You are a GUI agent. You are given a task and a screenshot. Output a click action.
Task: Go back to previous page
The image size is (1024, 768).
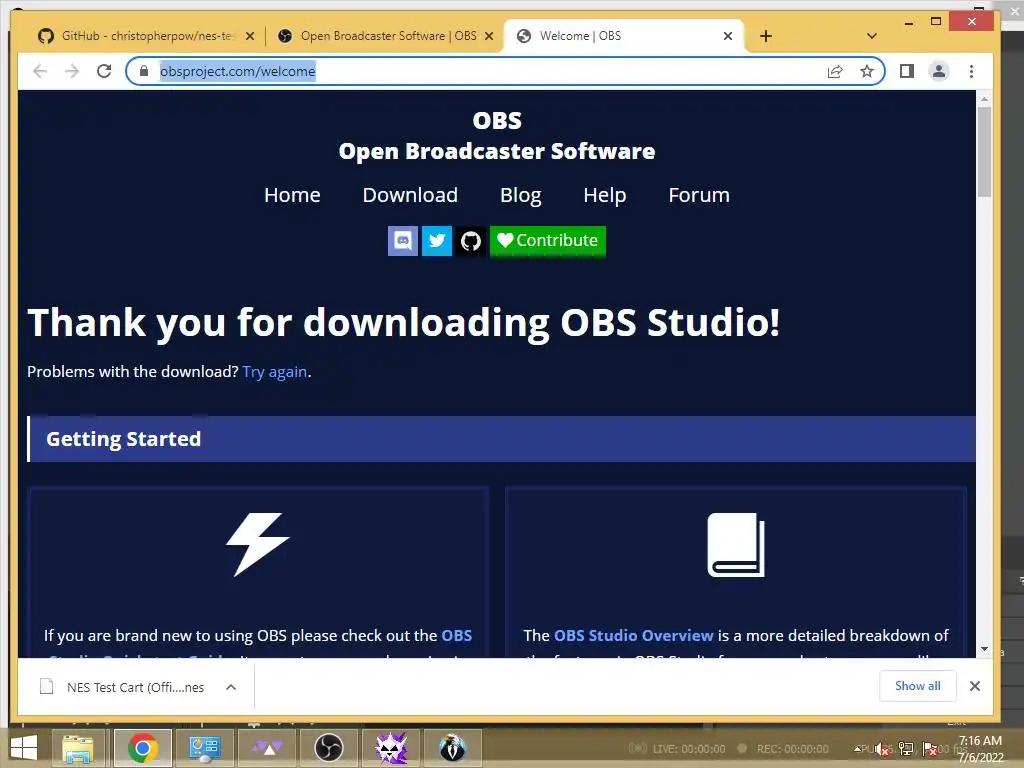coord(40,71)
